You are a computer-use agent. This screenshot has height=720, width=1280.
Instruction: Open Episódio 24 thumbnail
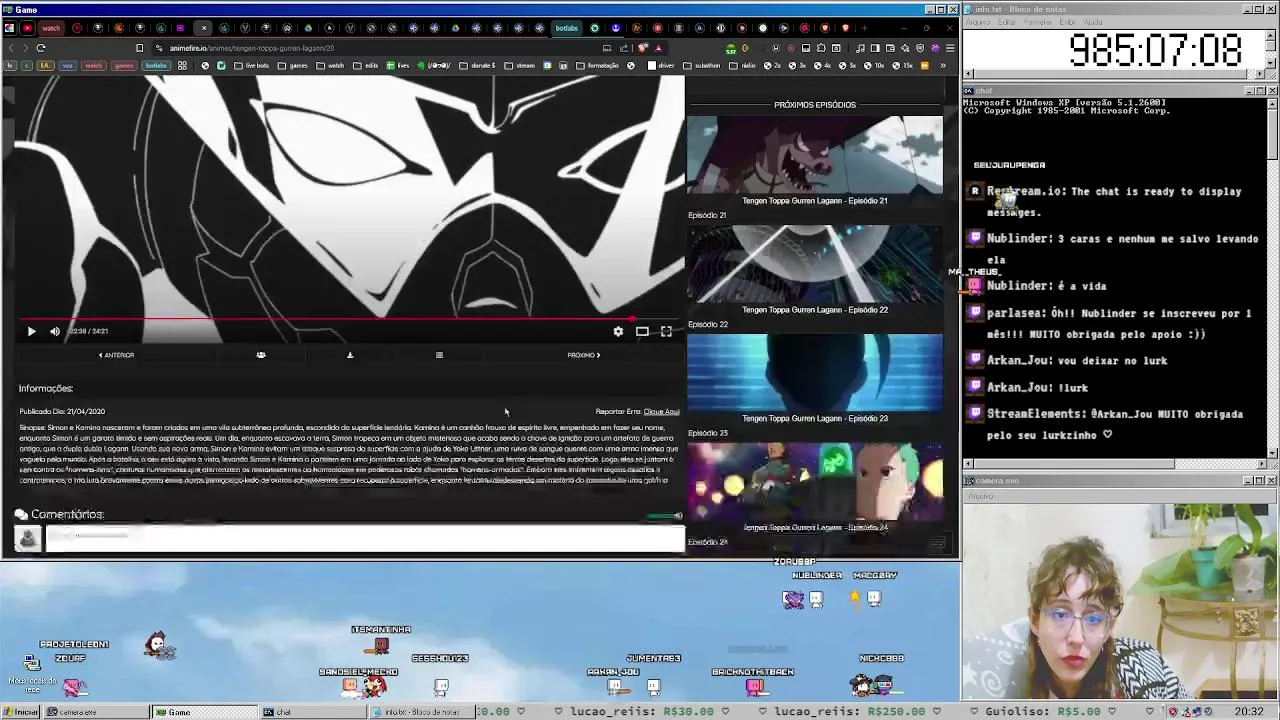(815, 482)
